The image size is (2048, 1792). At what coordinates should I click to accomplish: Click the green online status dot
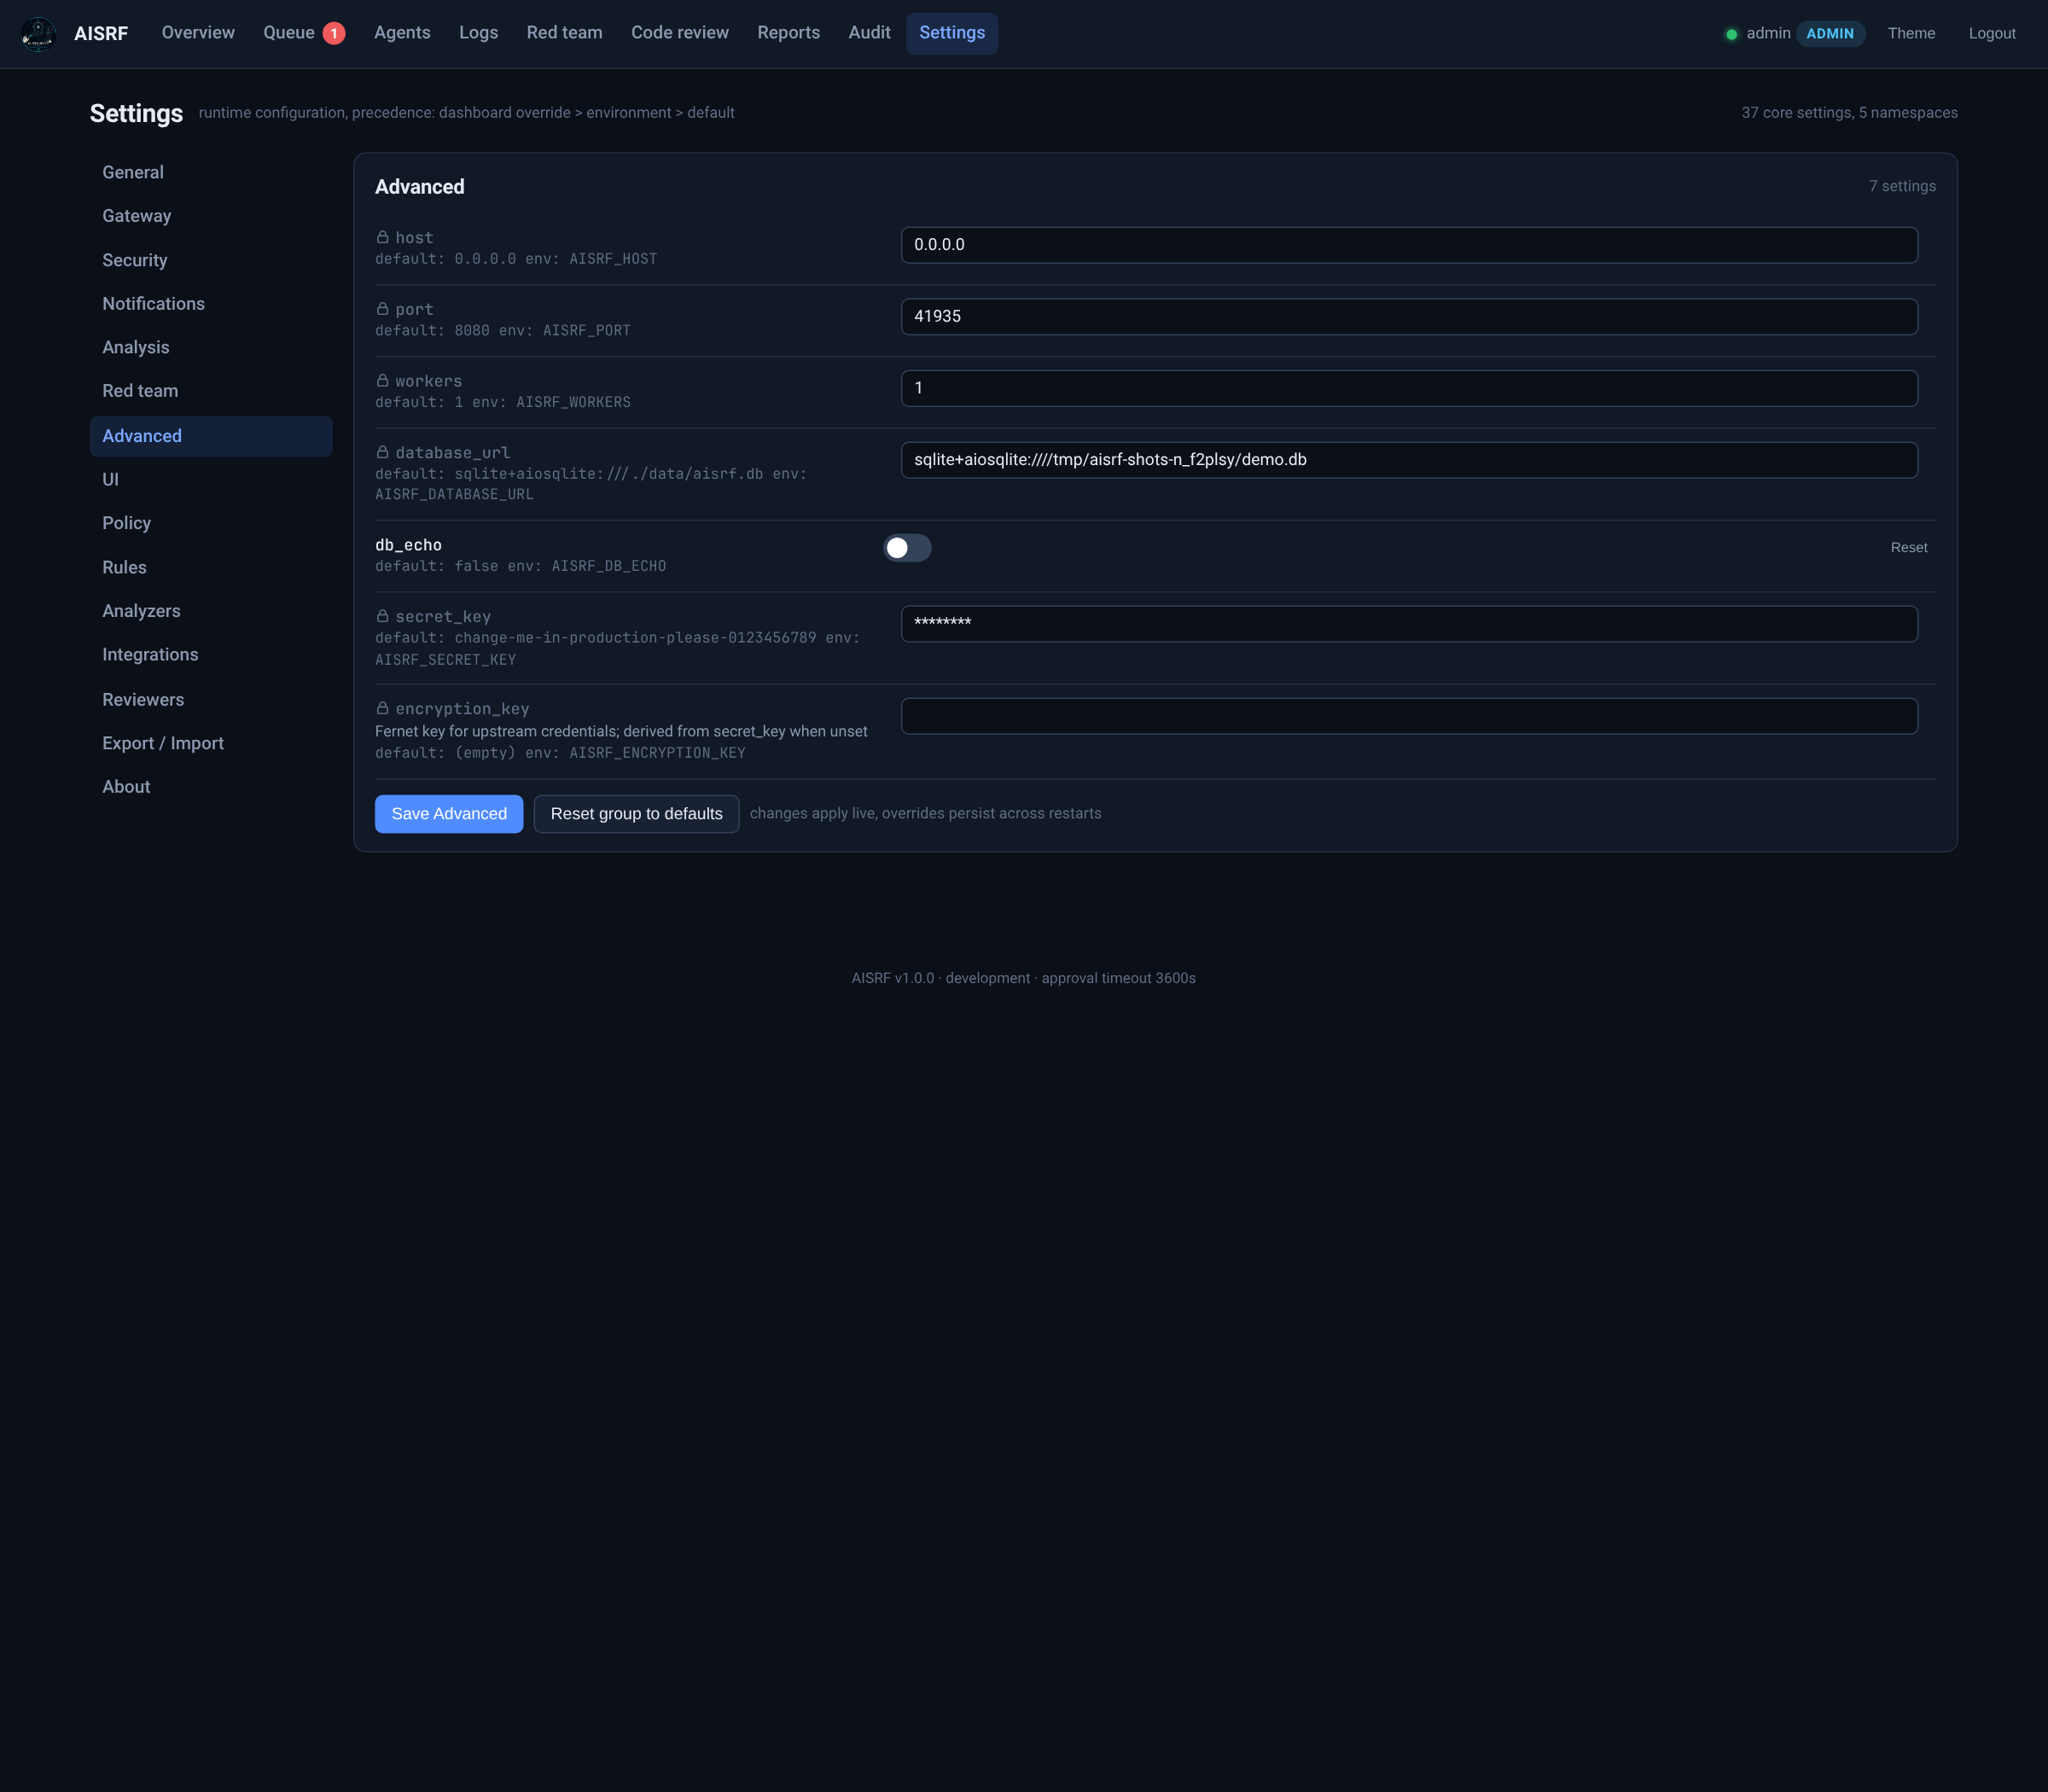coord(1731,34)
